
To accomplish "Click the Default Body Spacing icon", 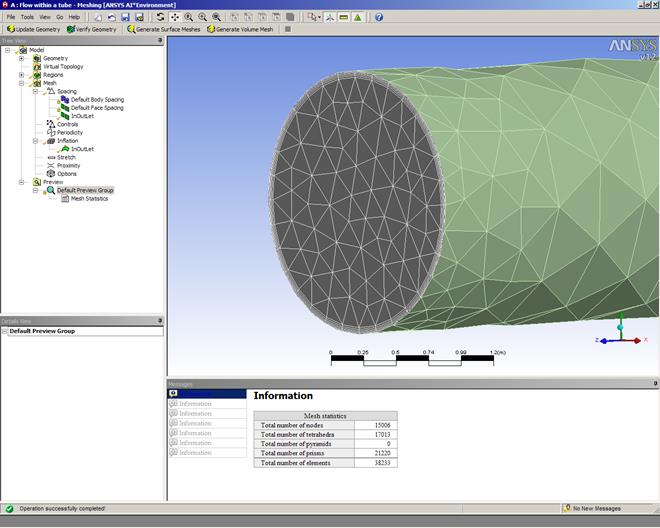I will tap(65, 100).
